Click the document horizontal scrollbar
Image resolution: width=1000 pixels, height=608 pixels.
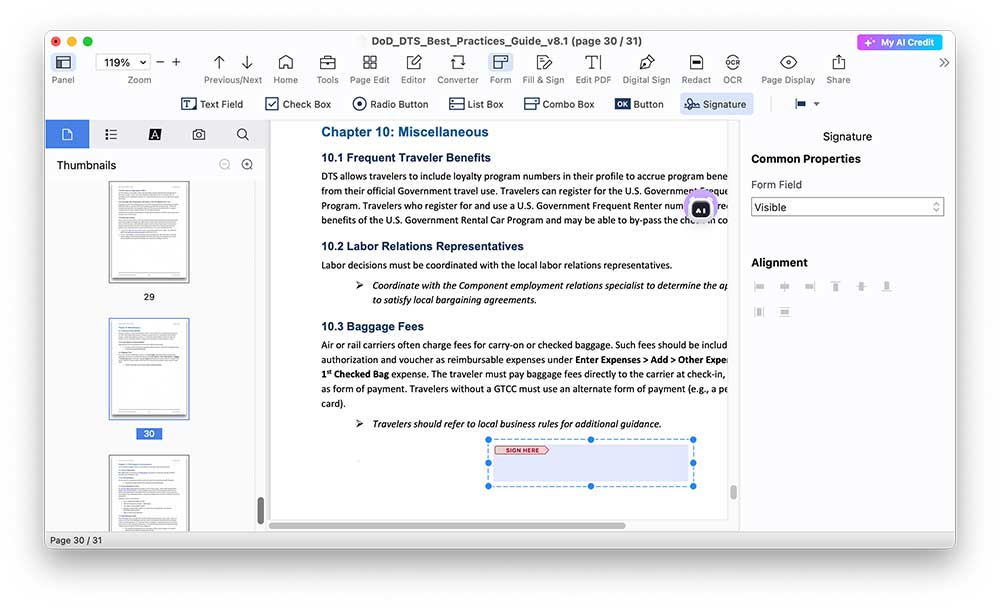click(x=446, y=526)
